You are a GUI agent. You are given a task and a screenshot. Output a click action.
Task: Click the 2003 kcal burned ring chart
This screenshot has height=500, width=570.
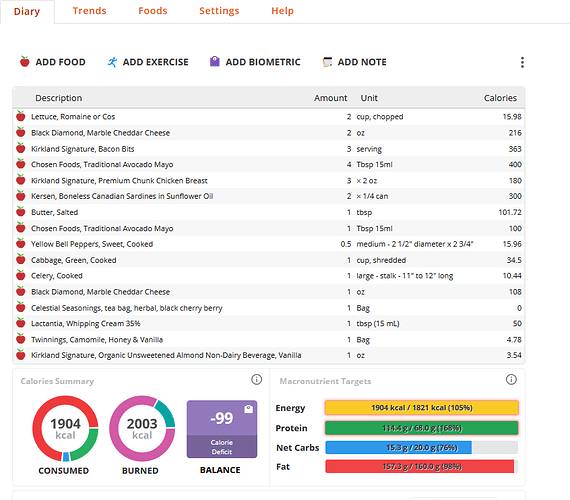coord(142,428)
